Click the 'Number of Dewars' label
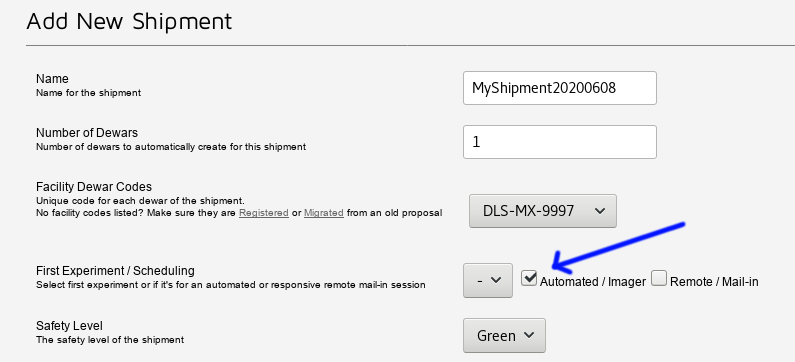Viewport: 795px width, 362px height. coord(87,133)
